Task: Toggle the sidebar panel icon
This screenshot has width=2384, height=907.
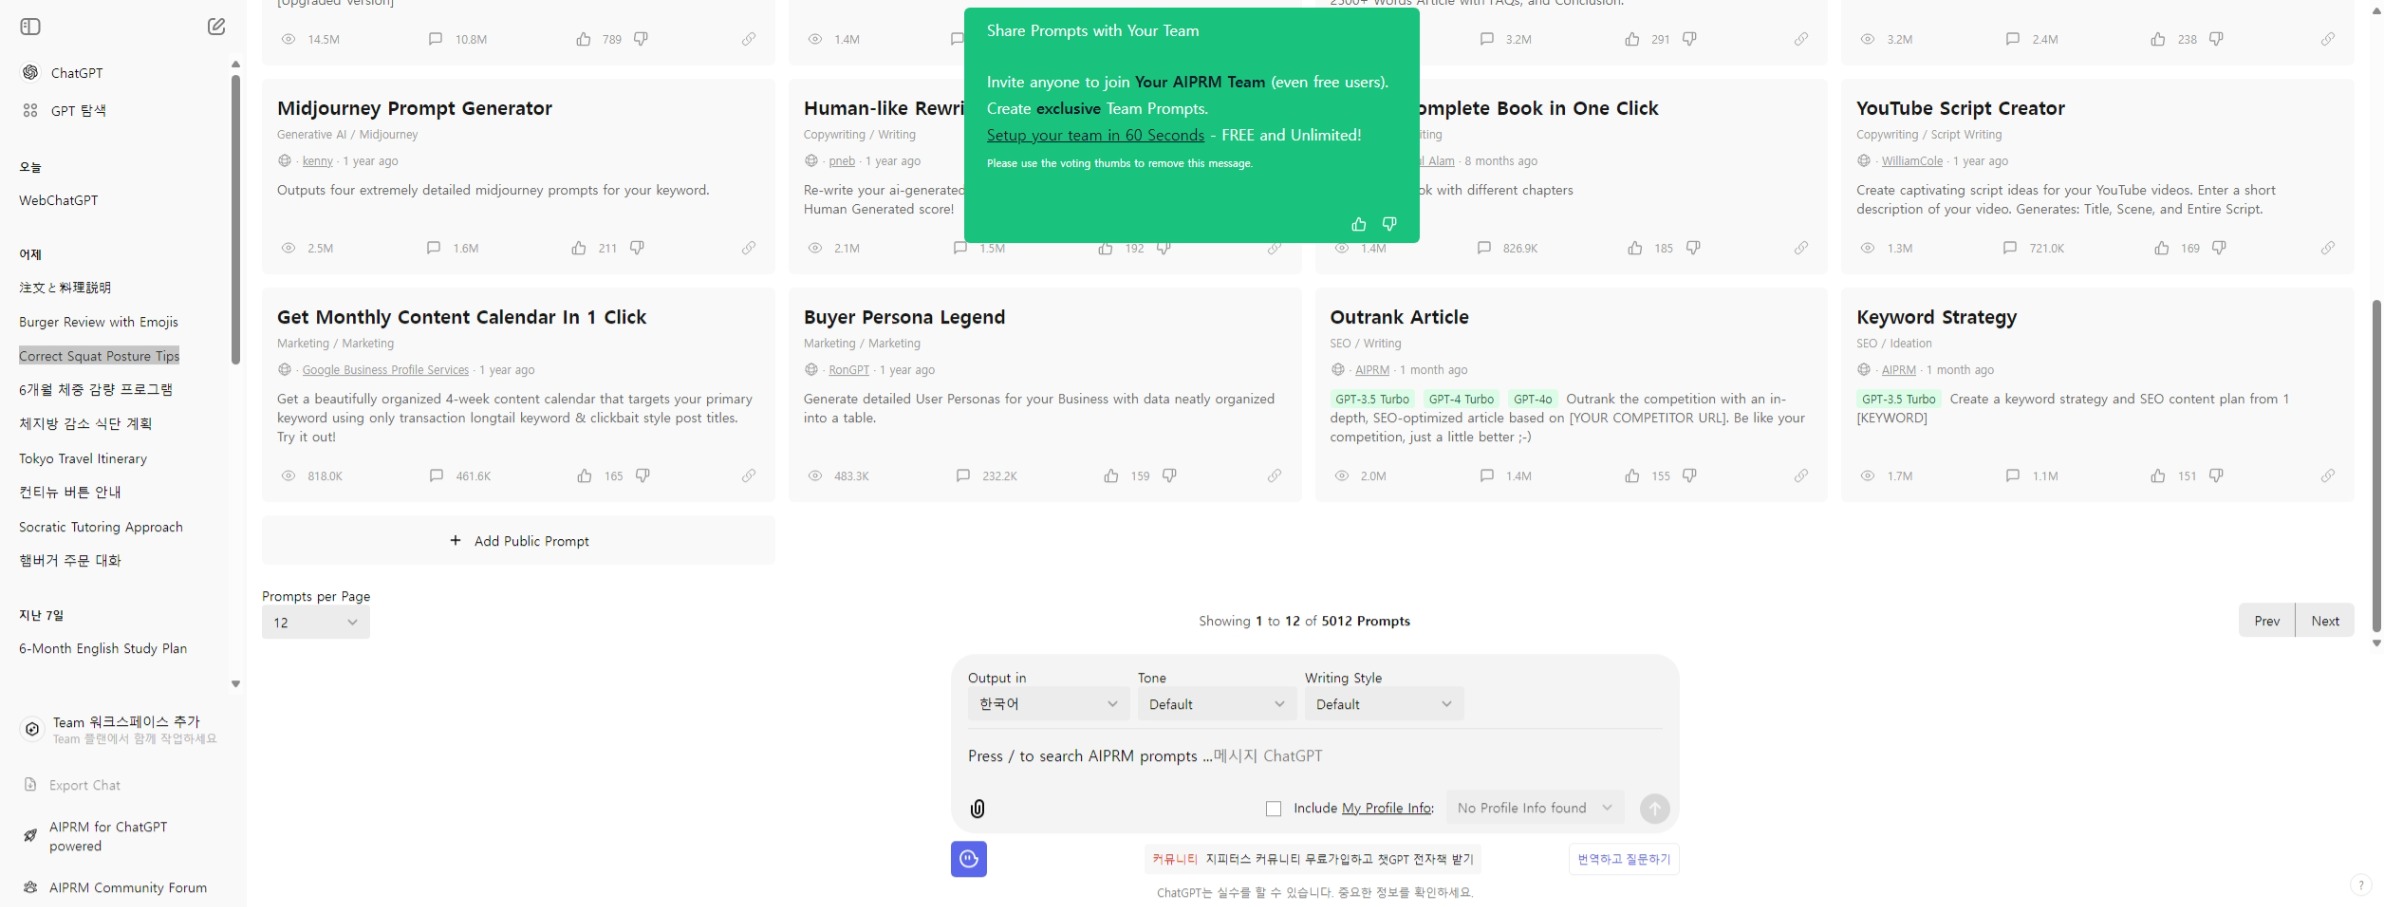Action: pyautogui.click(x=30, y=27)
